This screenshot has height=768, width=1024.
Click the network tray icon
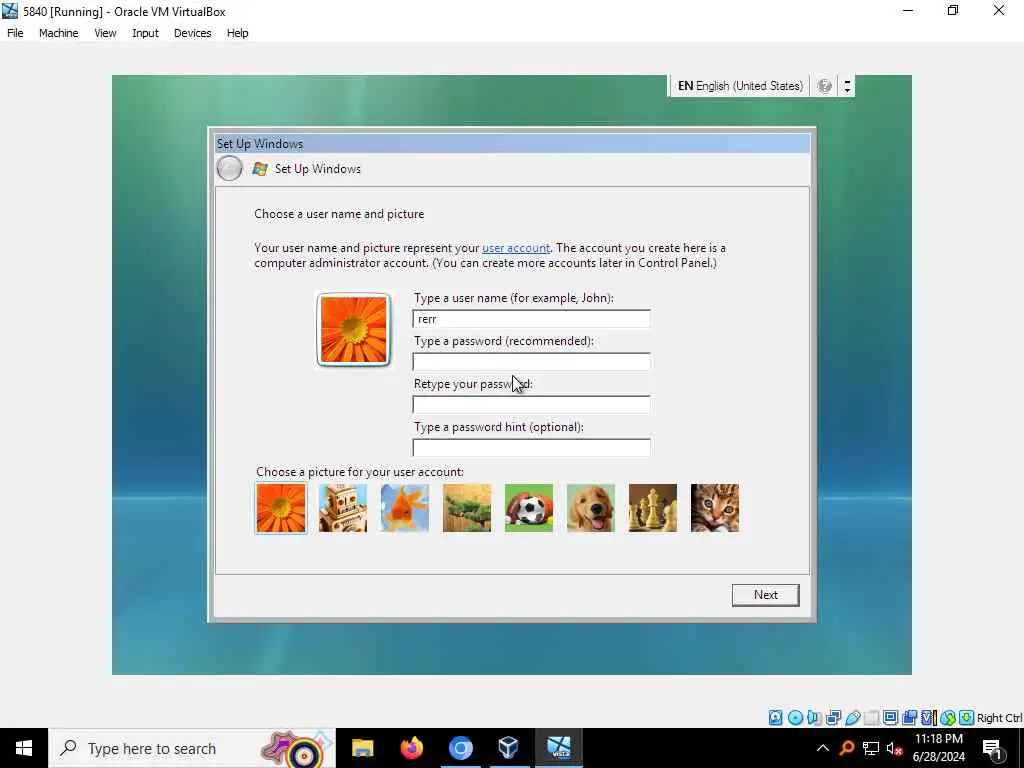click(x=871, y=748)
